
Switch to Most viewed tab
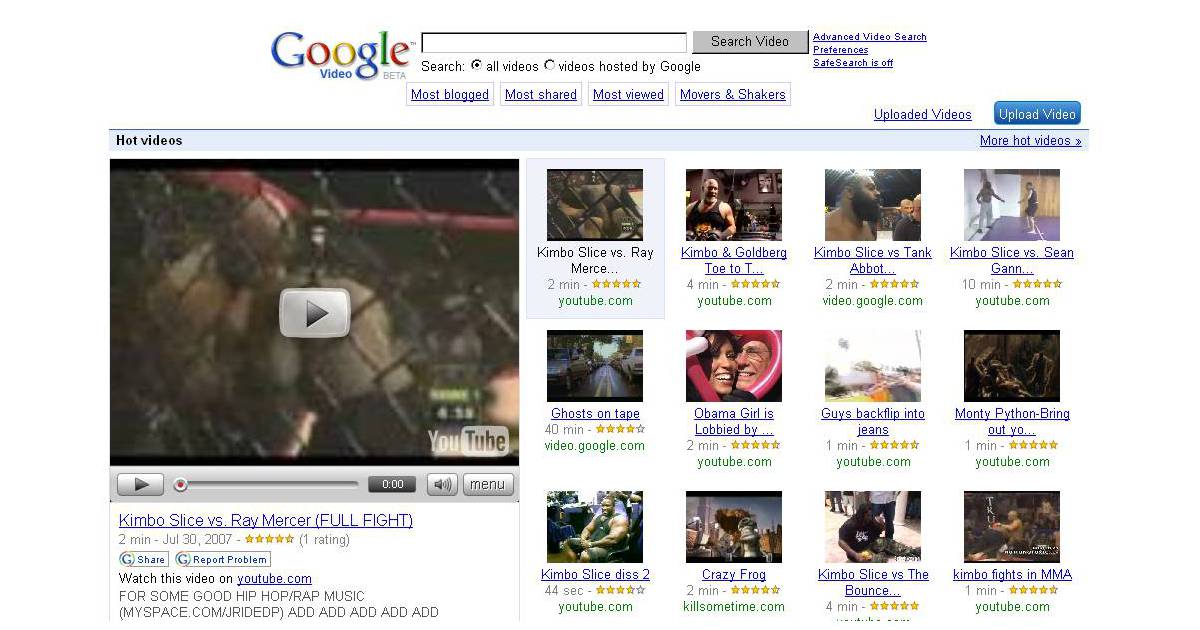pos(628,95)
